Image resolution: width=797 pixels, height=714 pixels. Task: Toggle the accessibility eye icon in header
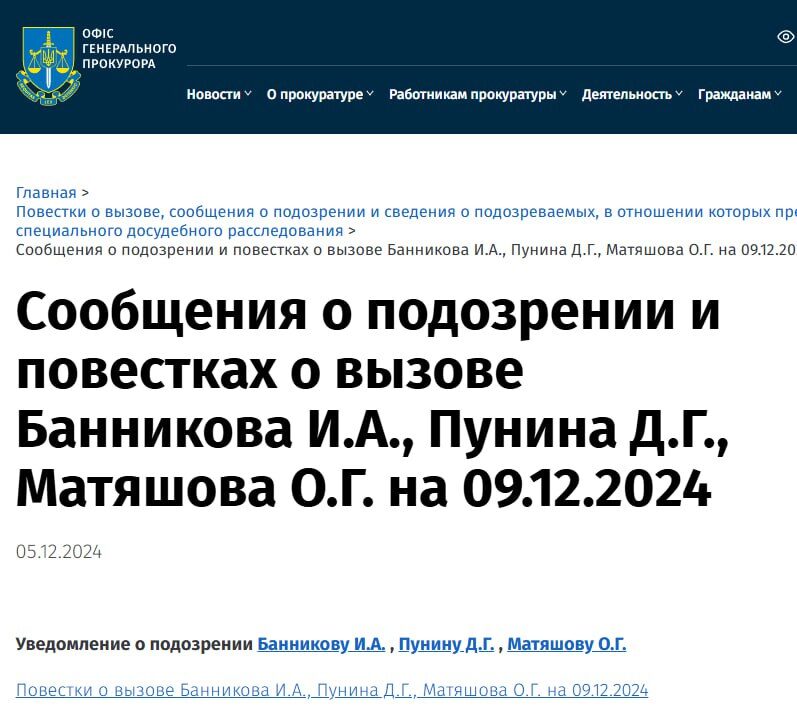(x=785, y=37)
